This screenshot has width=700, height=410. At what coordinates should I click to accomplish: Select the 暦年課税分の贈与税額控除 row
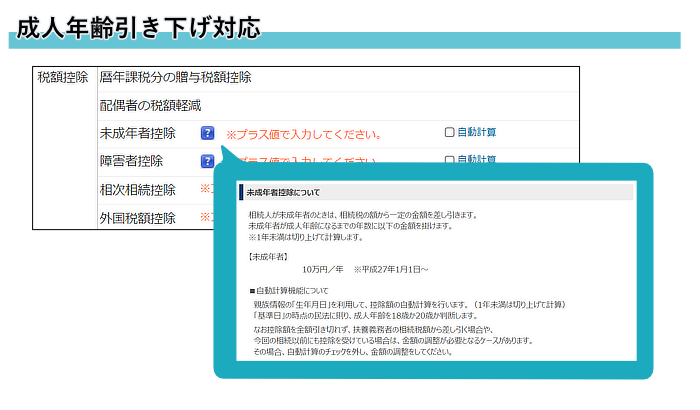pyautogui.click(x=175, y=77)
